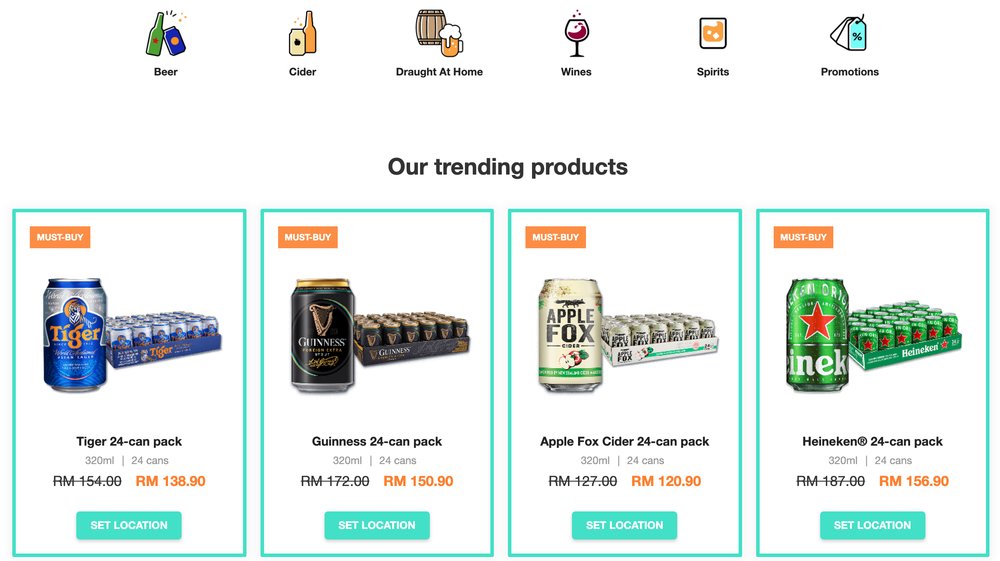Open the Spirits glass icon
This screenshot has width=1000, height=561.
click(713, 34)
